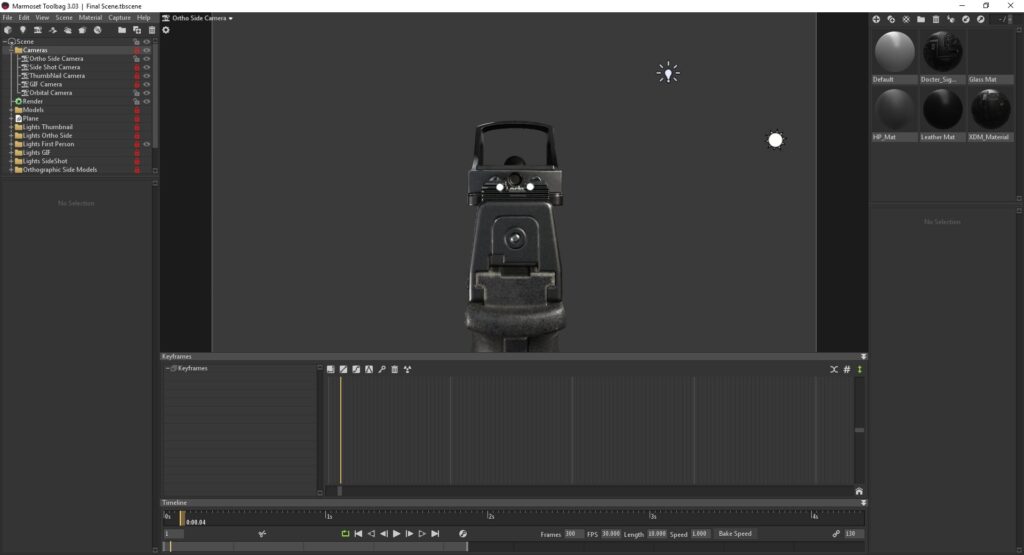The width and height of the screenshot is (1024, 555).
Task: Open the View menu
Action: pos(42,18)
